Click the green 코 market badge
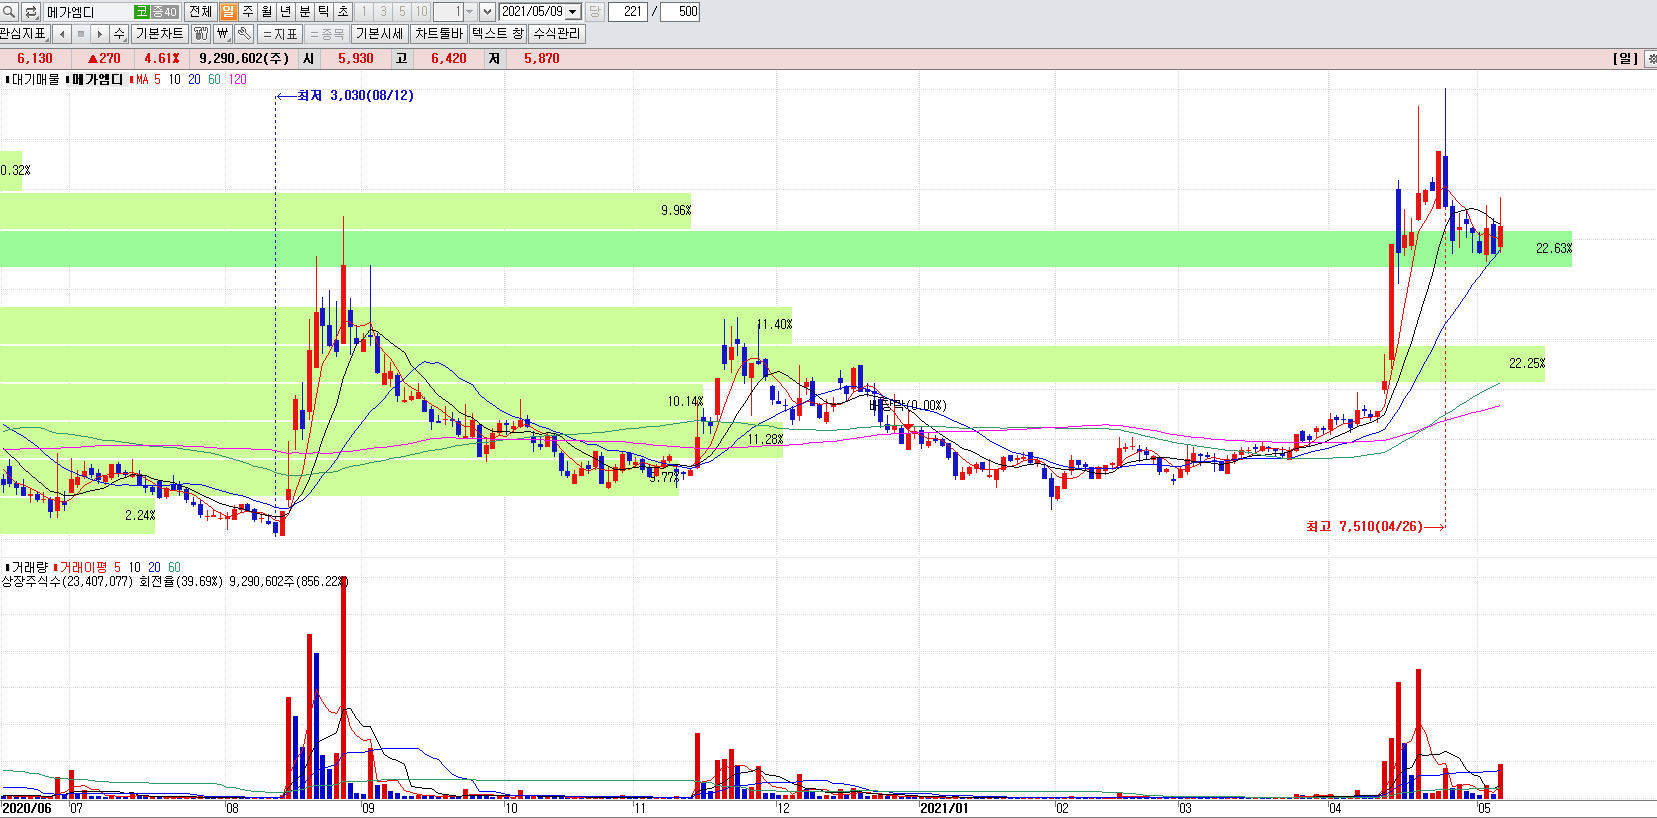1657x818 pixels. click(x=142, y=12)
